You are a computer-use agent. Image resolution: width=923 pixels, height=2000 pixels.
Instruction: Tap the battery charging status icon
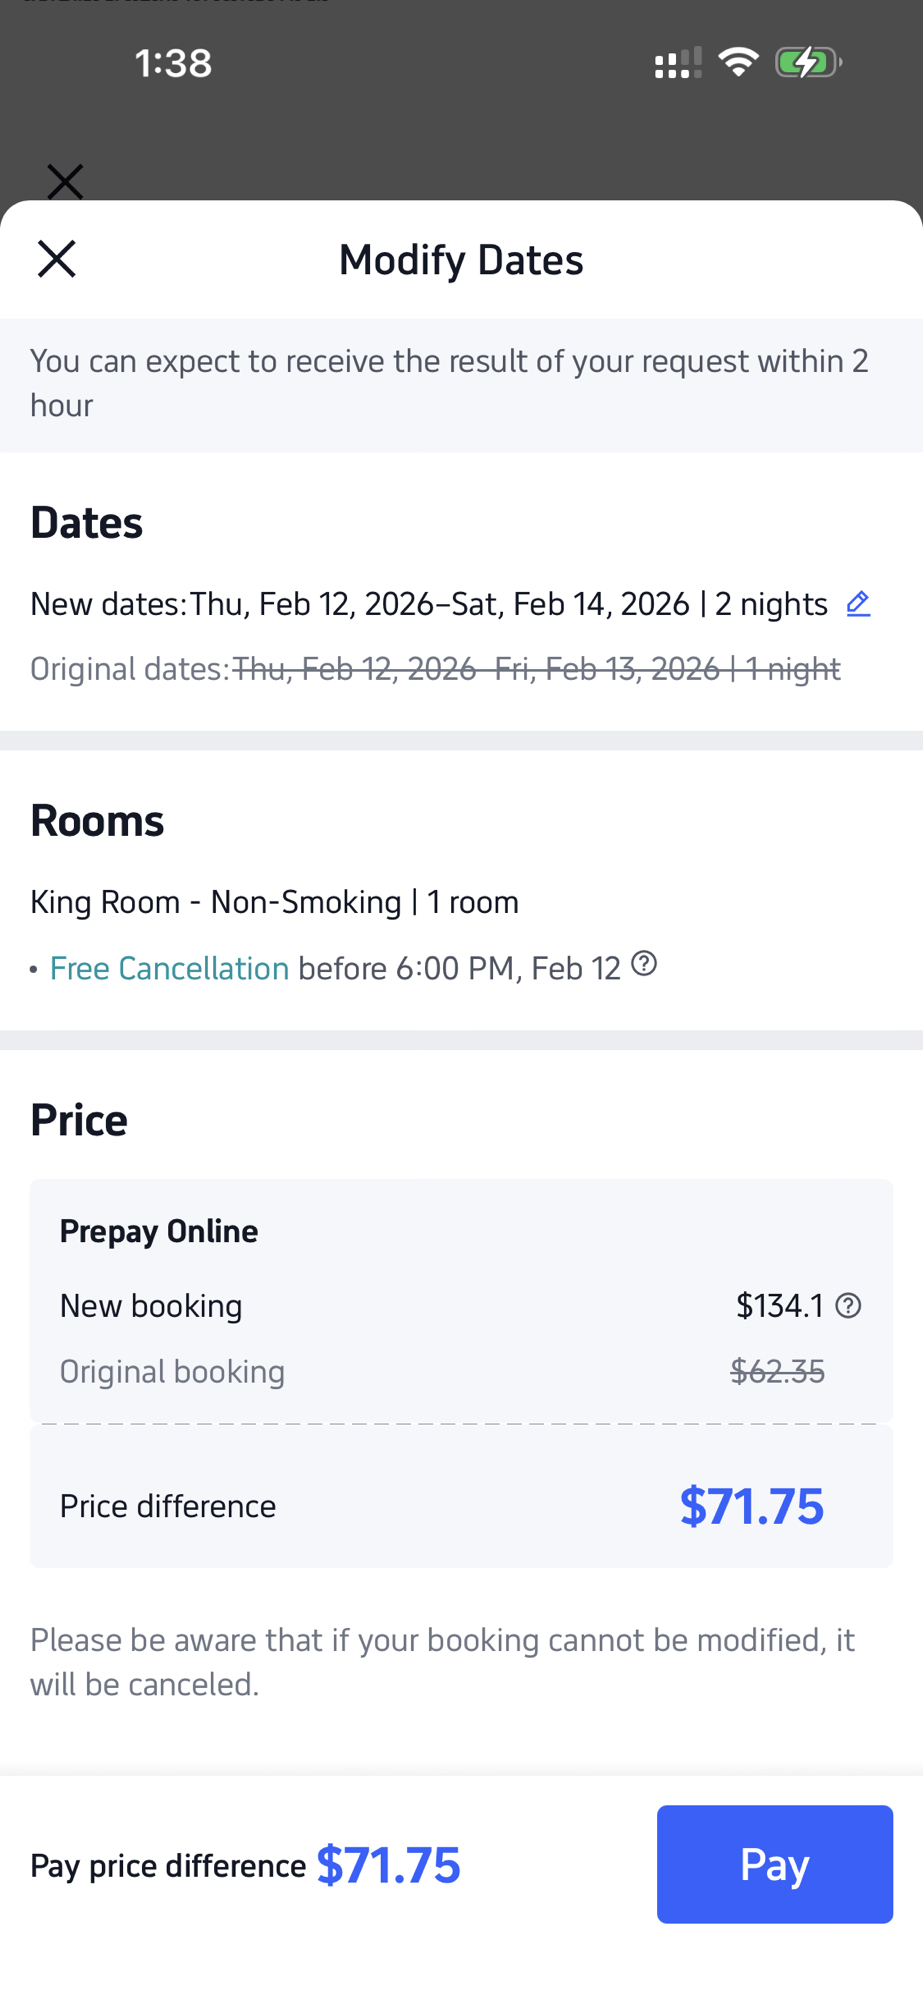pos(808,63)
